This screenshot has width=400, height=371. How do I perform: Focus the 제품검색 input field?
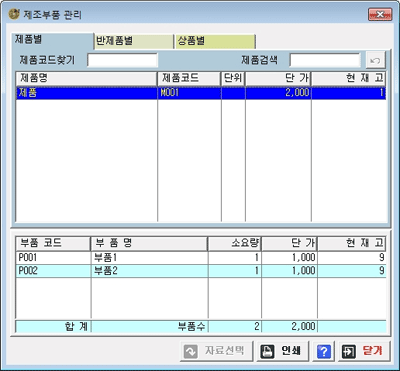pyautogui.click(x=325, y=60)
